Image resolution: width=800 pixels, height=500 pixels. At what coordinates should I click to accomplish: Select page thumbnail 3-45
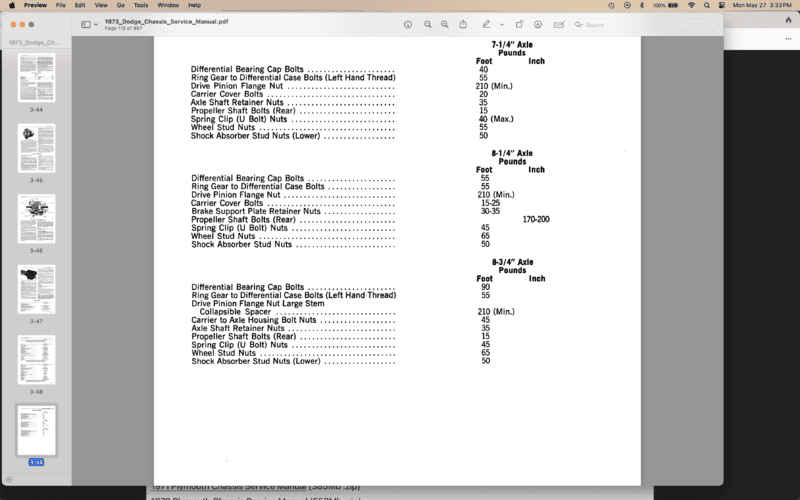coord(36,148)
